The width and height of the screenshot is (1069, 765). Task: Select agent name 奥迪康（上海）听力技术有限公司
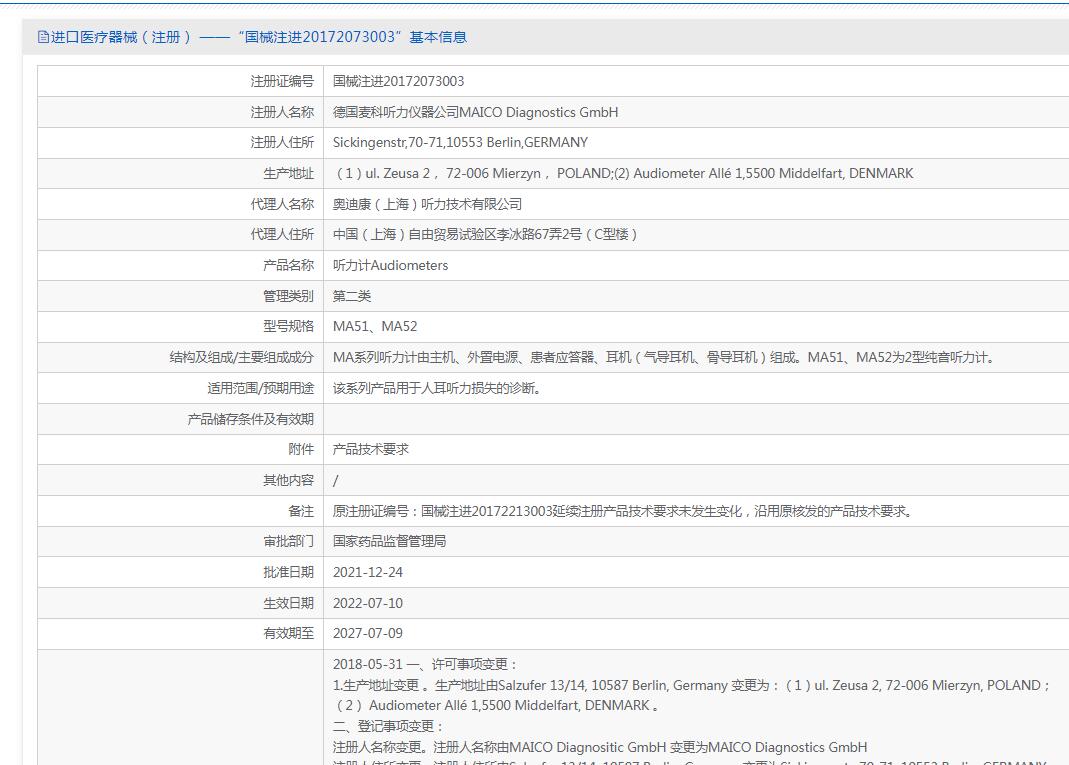427,204
